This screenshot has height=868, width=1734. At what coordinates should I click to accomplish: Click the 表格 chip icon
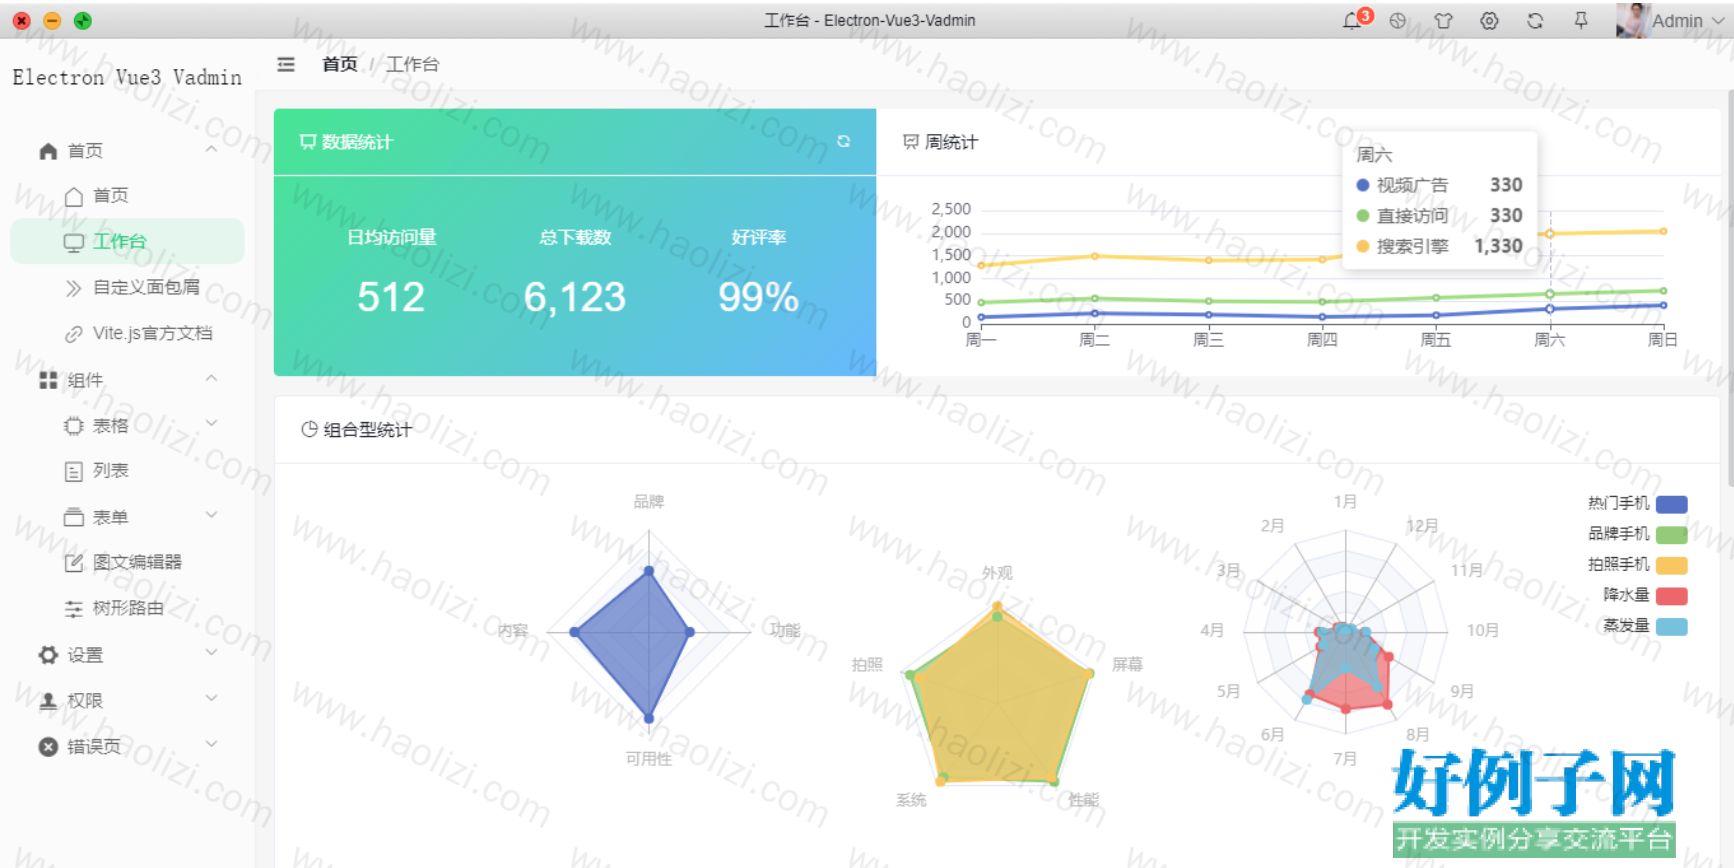click(x=74, y=426)
